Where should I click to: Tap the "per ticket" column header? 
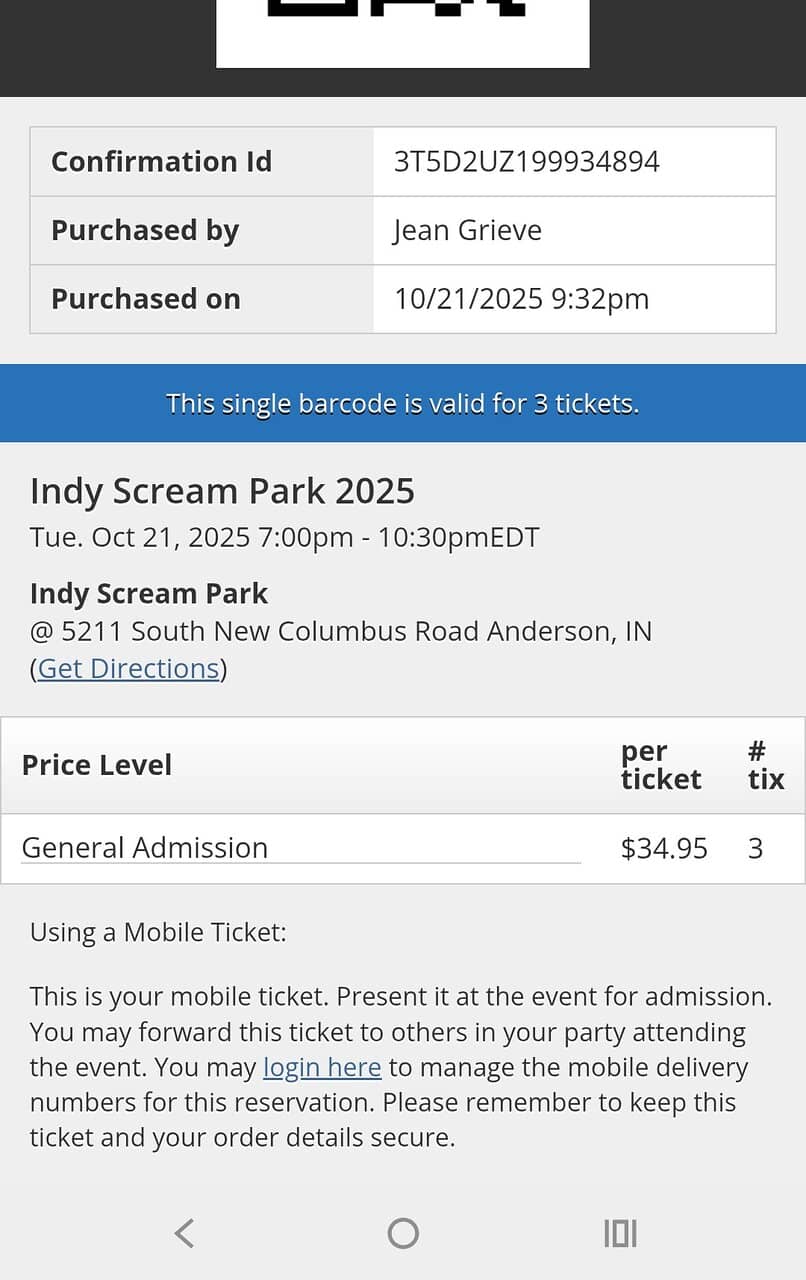click(660, 765)
